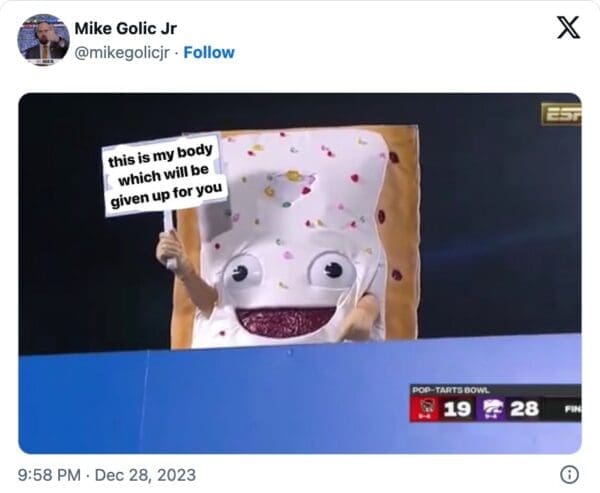Click the mascot's right googly eye
The width and height of the screenshot is (600, 493).
tap(332, 270)
